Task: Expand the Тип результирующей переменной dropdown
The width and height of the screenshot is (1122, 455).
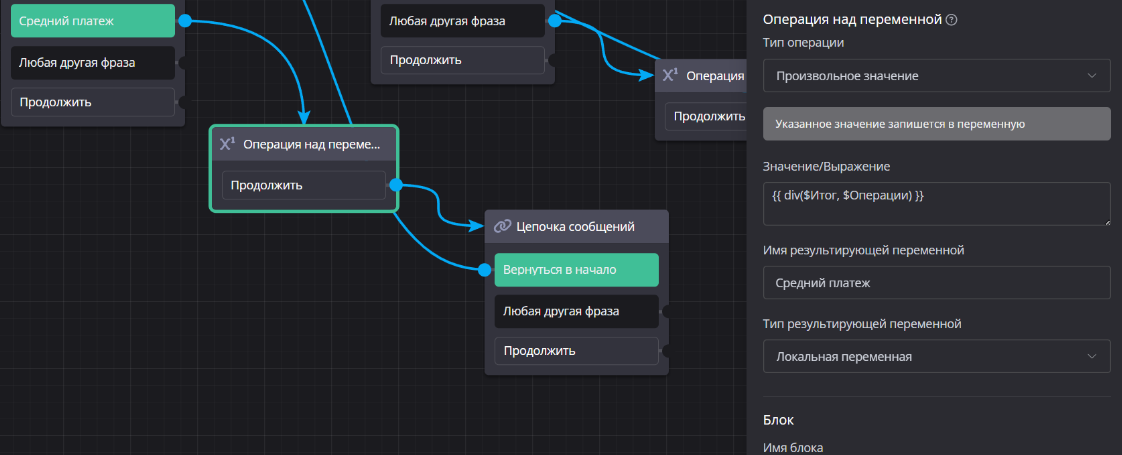Action: pyautogui.click(x=935, y=356)
